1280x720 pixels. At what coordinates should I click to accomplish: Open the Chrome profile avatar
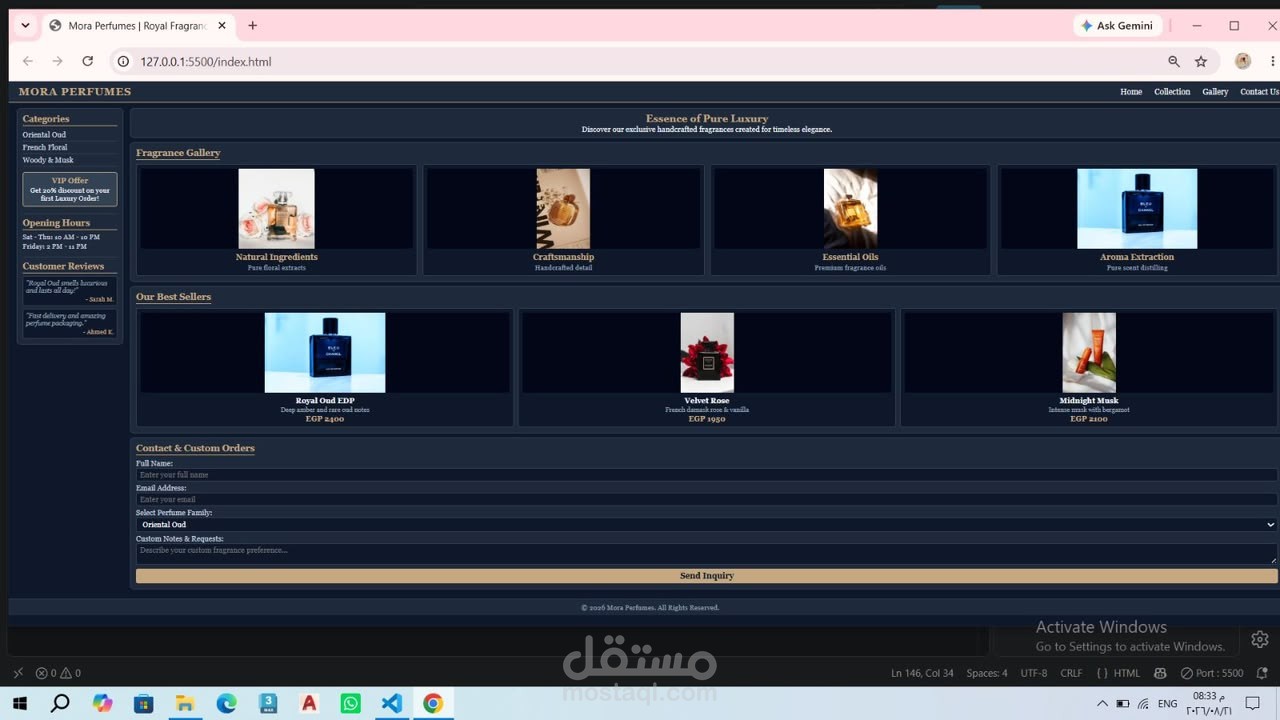tap(1243, 61)
